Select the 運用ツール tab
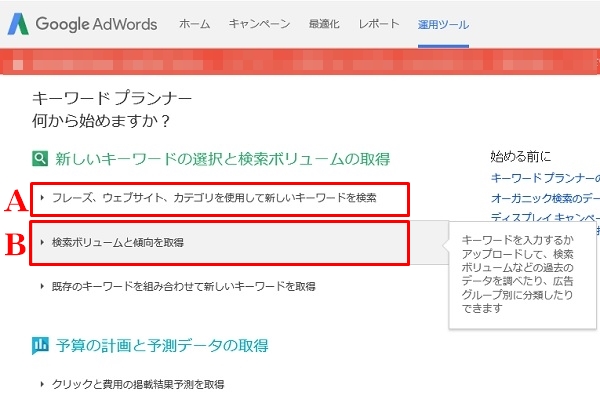The height and width of the screenshot is (410, 600). (x=443, y=25)
